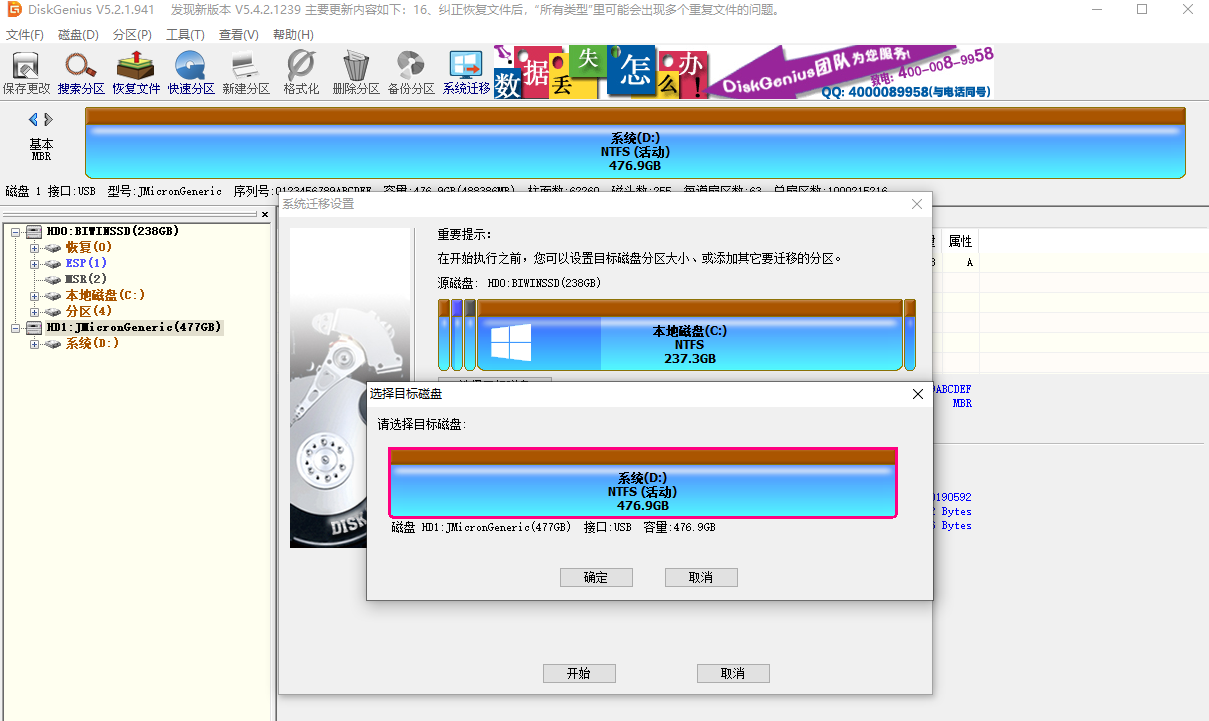Select 系统(D:) label in tree
The width and height of the screenshot is (1209, 721).
(92, 343)
